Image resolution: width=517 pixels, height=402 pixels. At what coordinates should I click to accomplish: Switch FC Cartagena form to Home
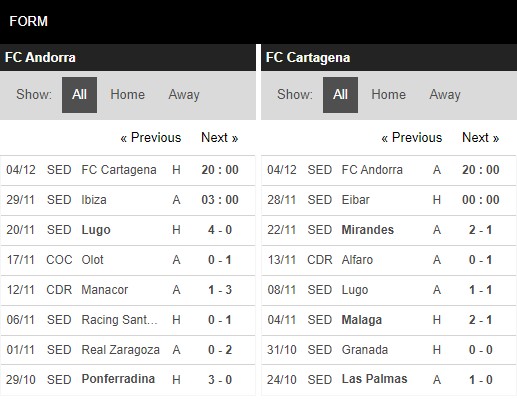click(x=388, y=95)
